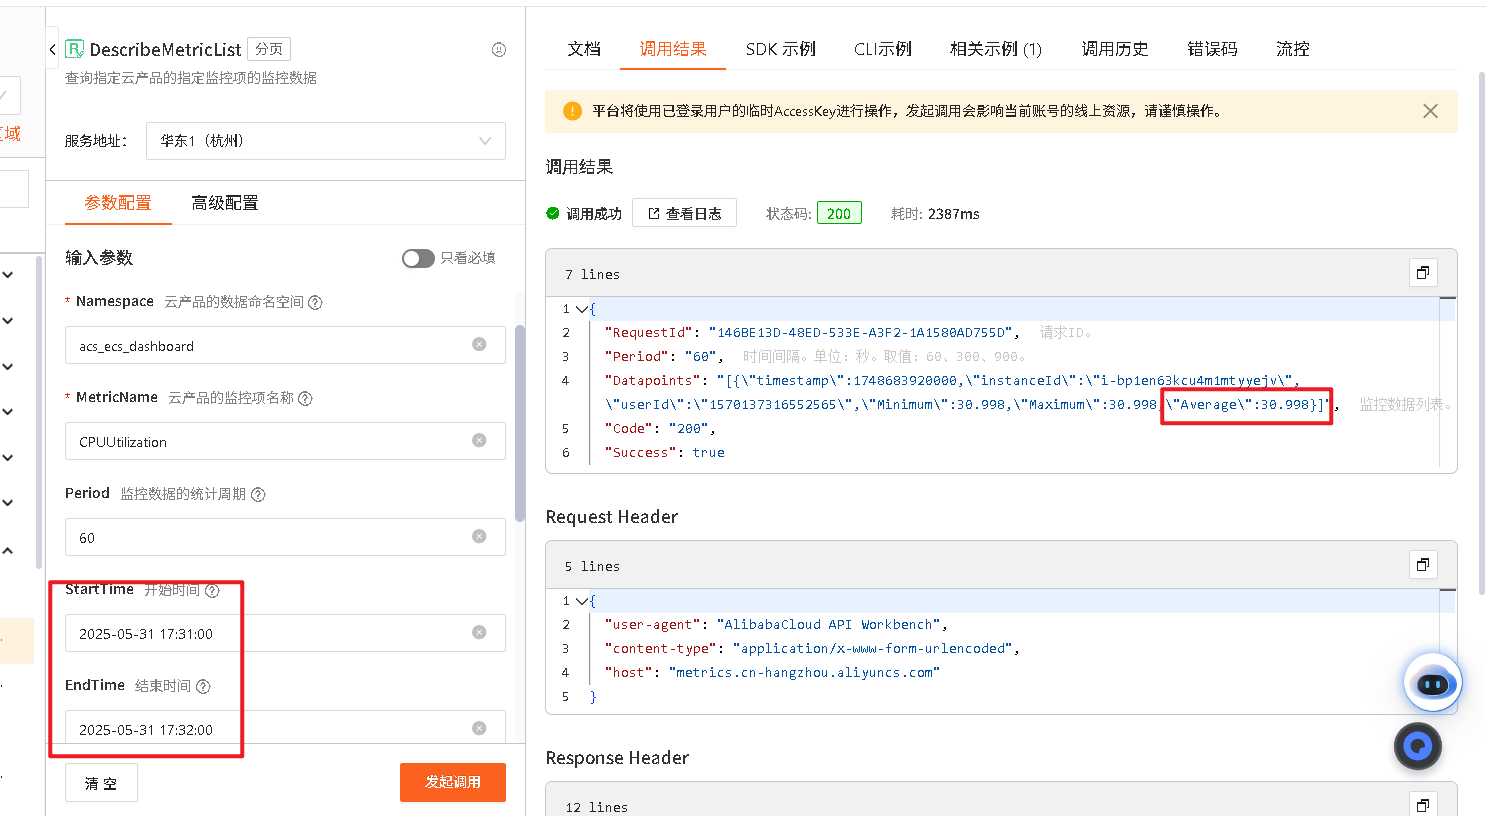
Task: Click the 清空 button
Action: 101,783
